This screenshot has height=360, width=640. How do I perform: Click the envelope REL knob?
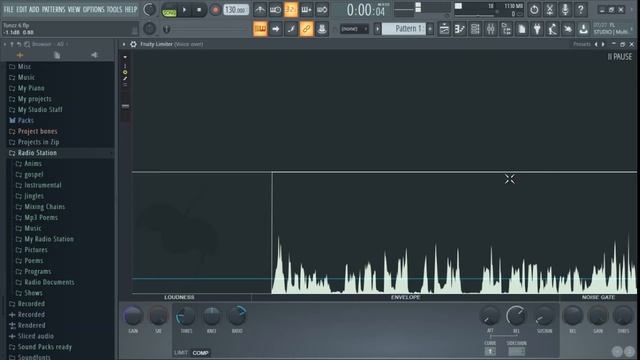click(x=516, y=316)
